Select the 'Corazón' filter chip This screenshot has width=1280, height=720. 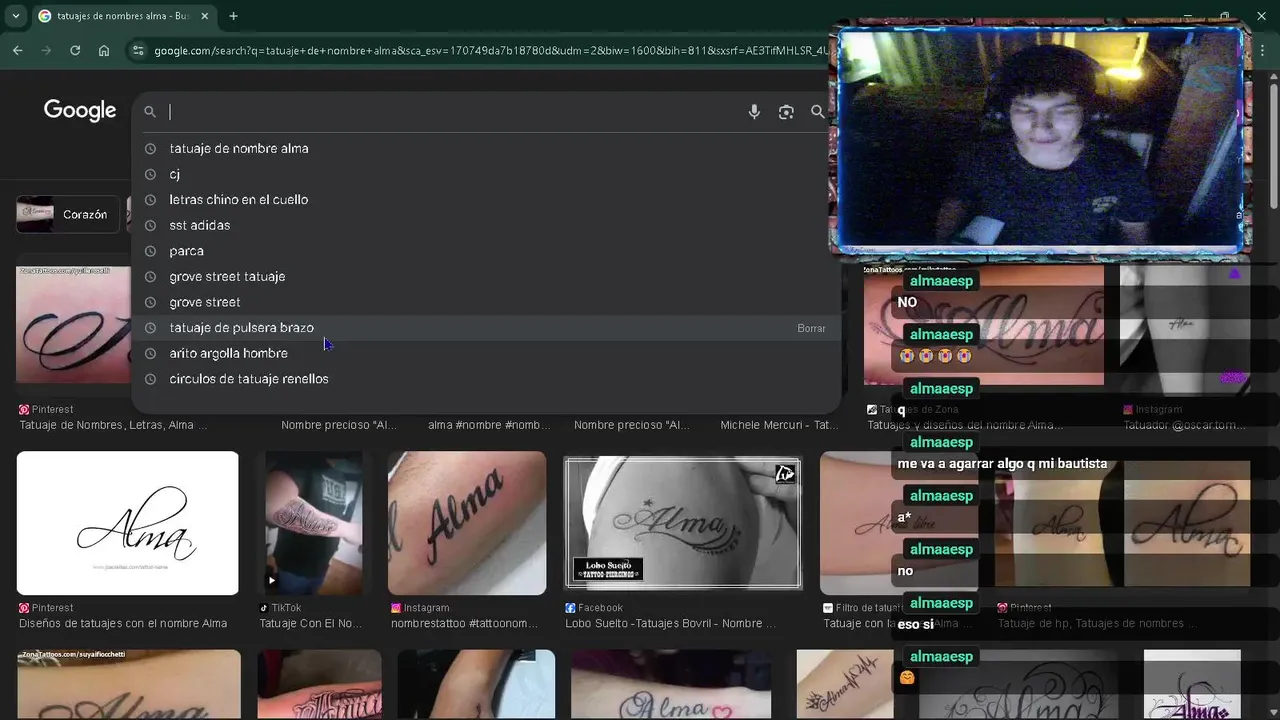[x=67, y=214]
